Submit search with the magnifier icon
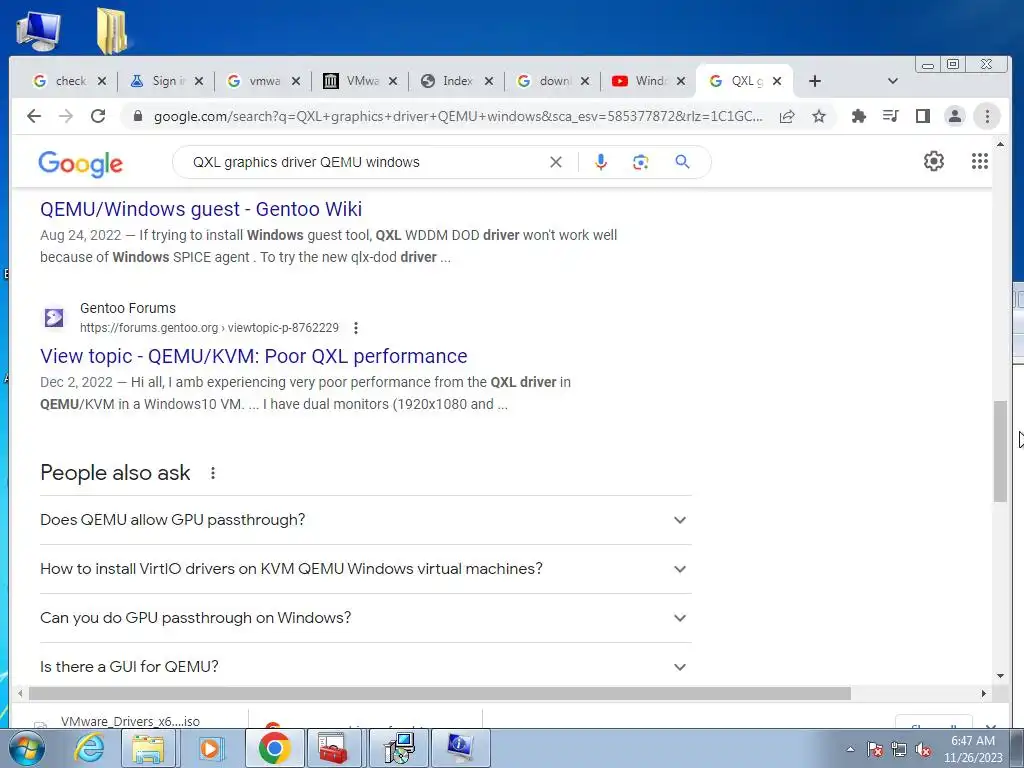Viewport: 1024px width, 768px height. coord(682,162)
